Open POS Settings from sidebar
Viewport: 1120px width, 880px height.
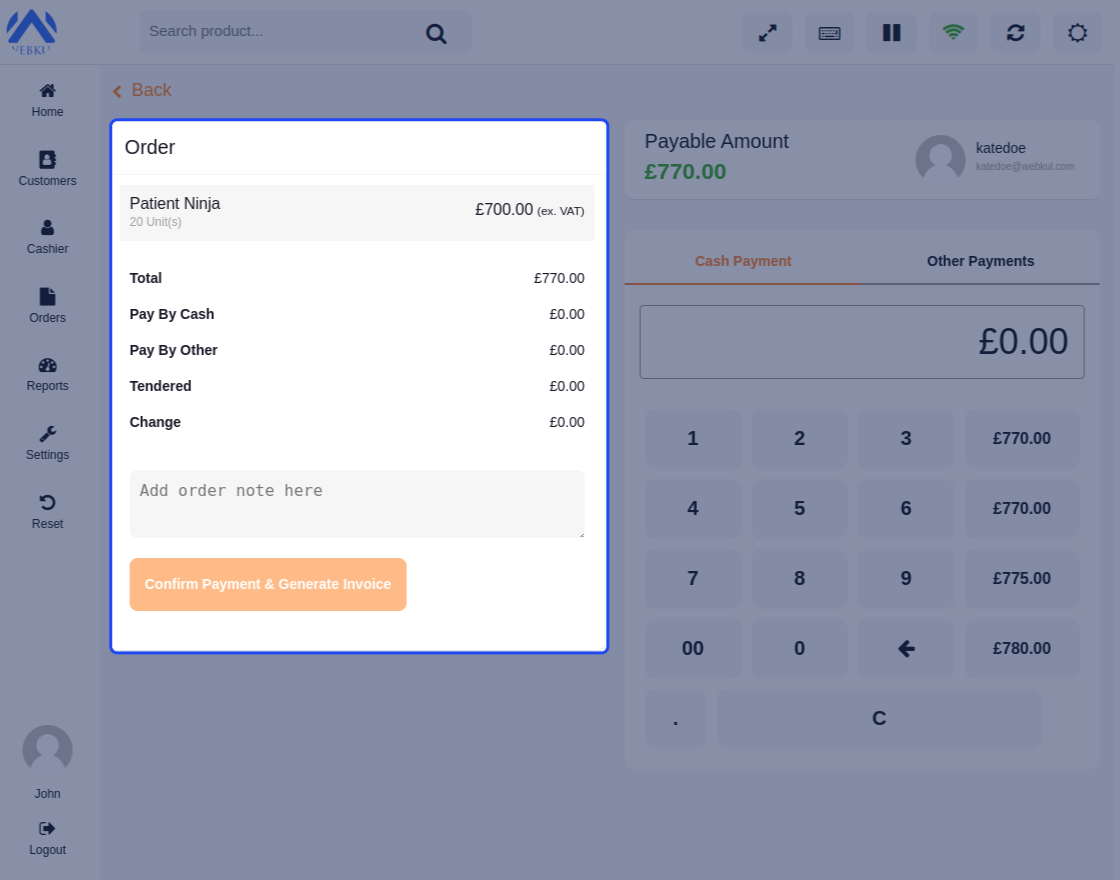pos(47,441)
